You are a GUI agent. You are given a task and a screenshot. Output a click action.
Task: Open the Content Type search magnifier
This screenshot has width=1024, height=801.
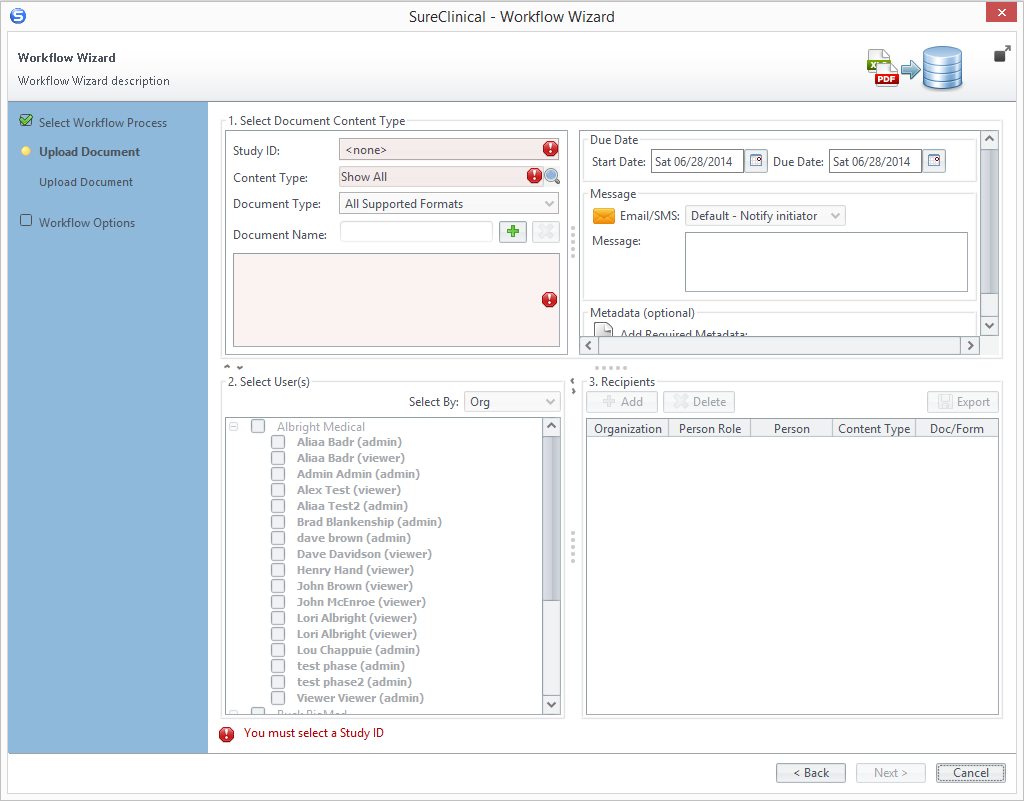552,176
